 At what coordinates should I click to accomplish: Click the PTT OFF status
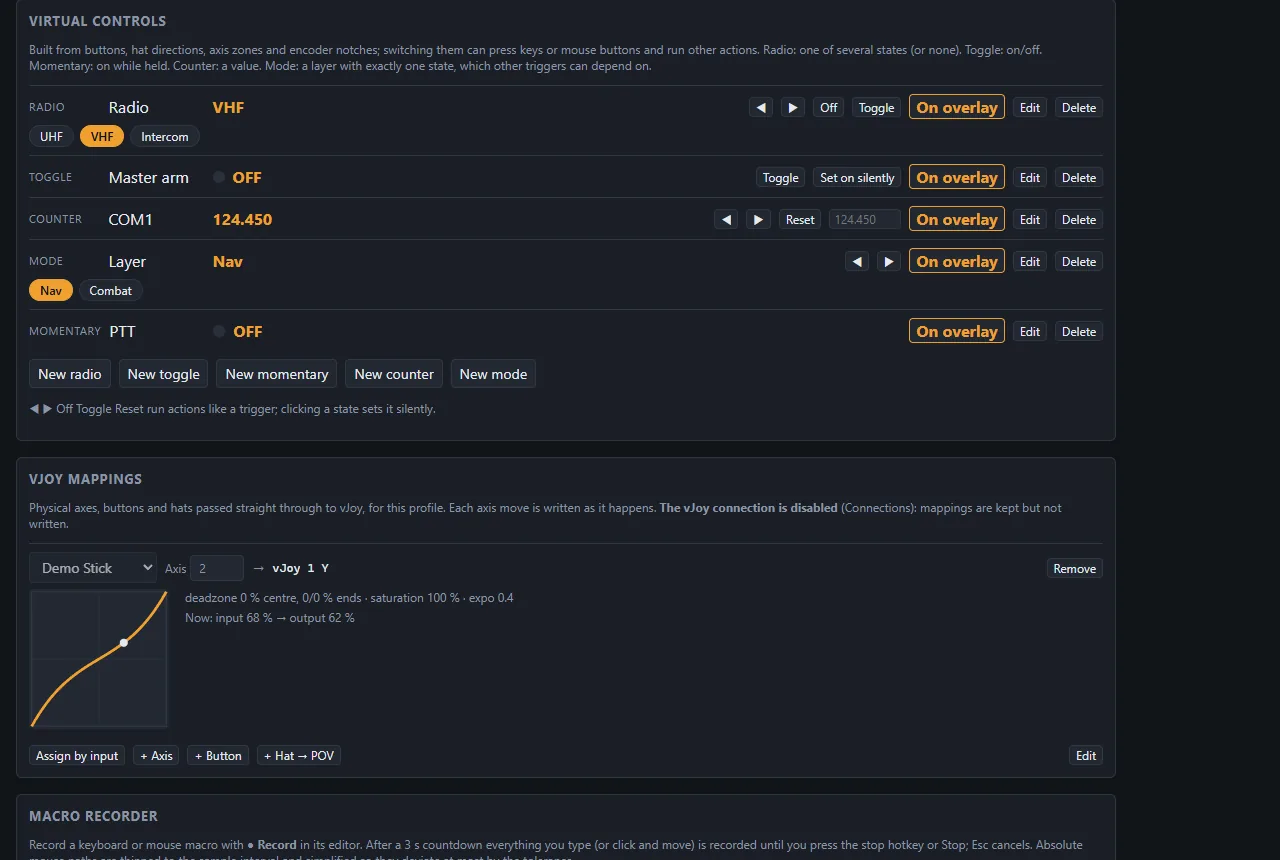(x=248, y=331)
